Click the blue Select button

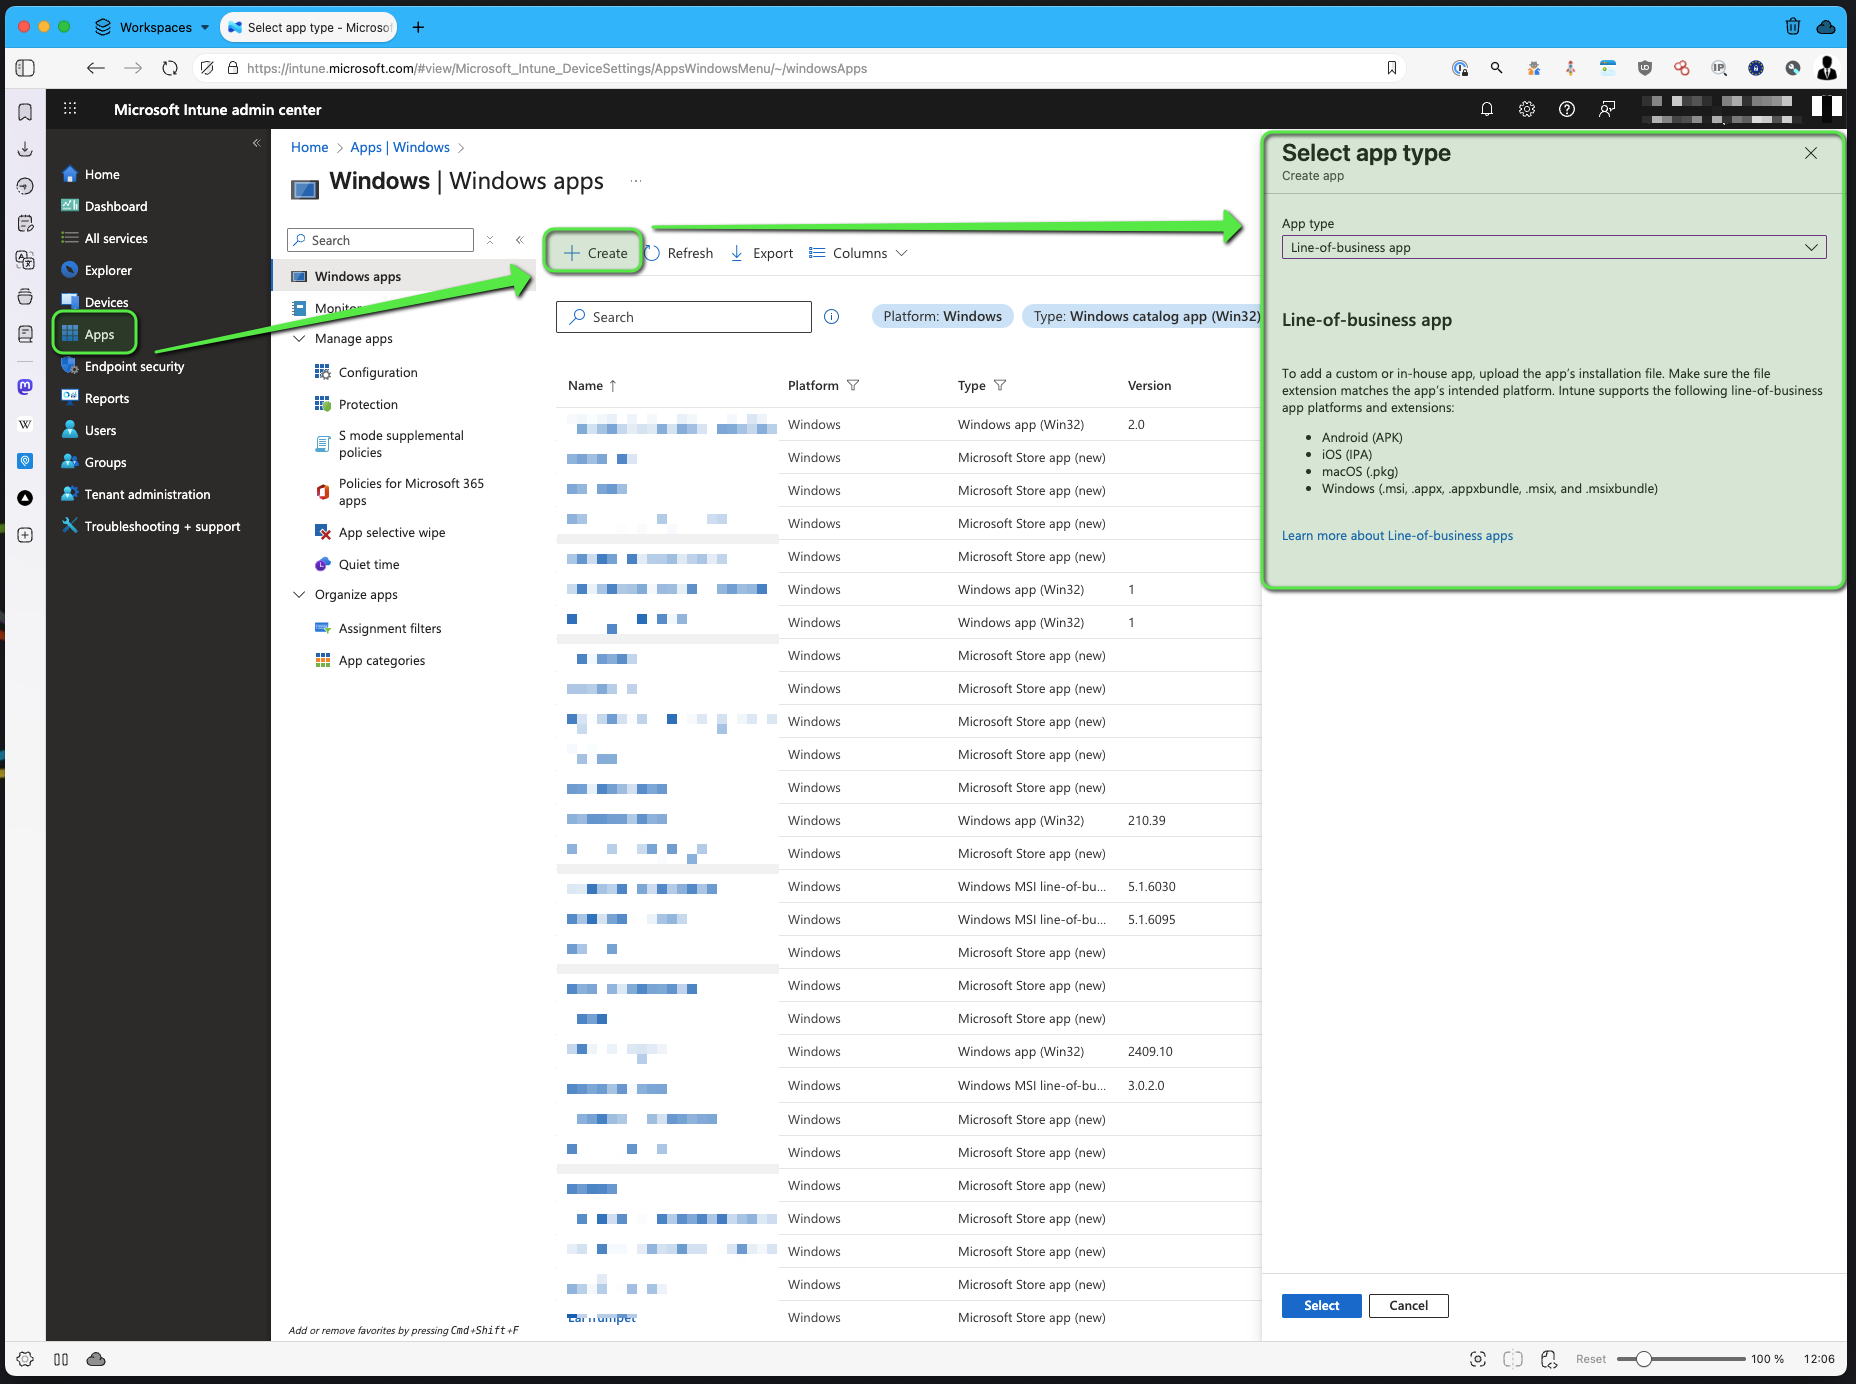point(1321,1305)
